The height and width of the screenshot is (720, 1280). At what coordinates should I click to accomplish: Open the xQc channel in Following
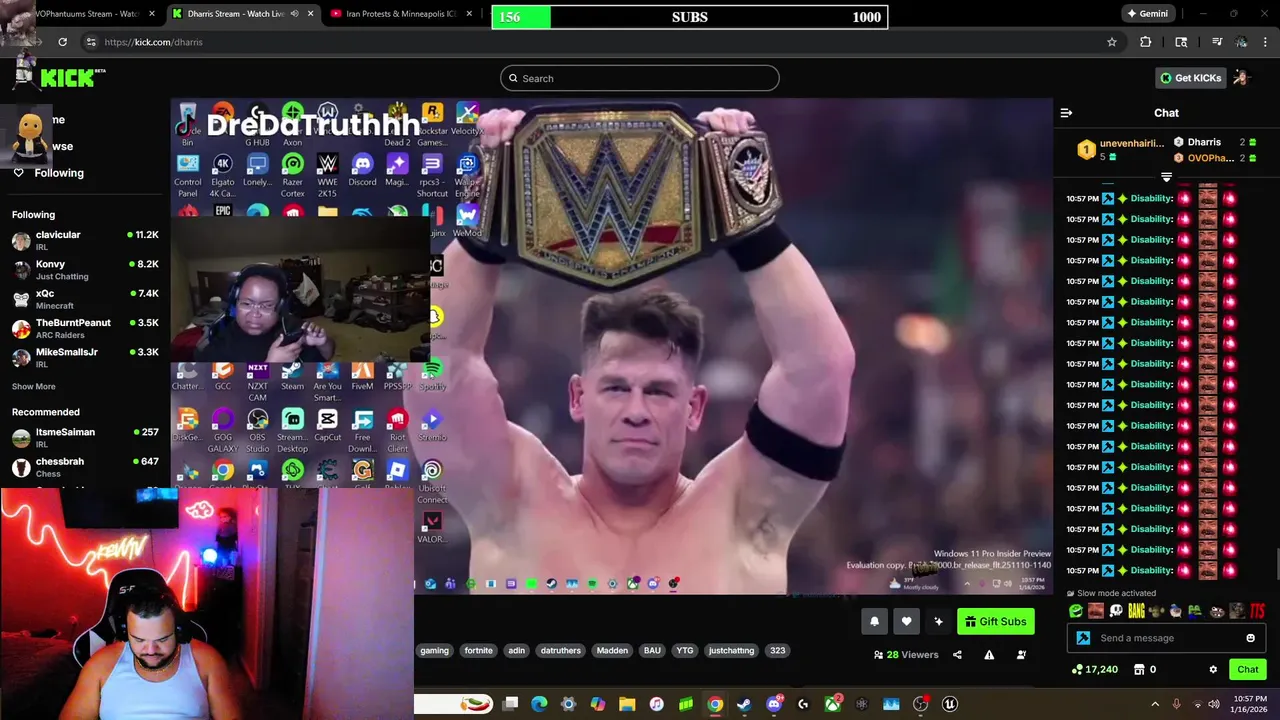[x=86, y=299]
